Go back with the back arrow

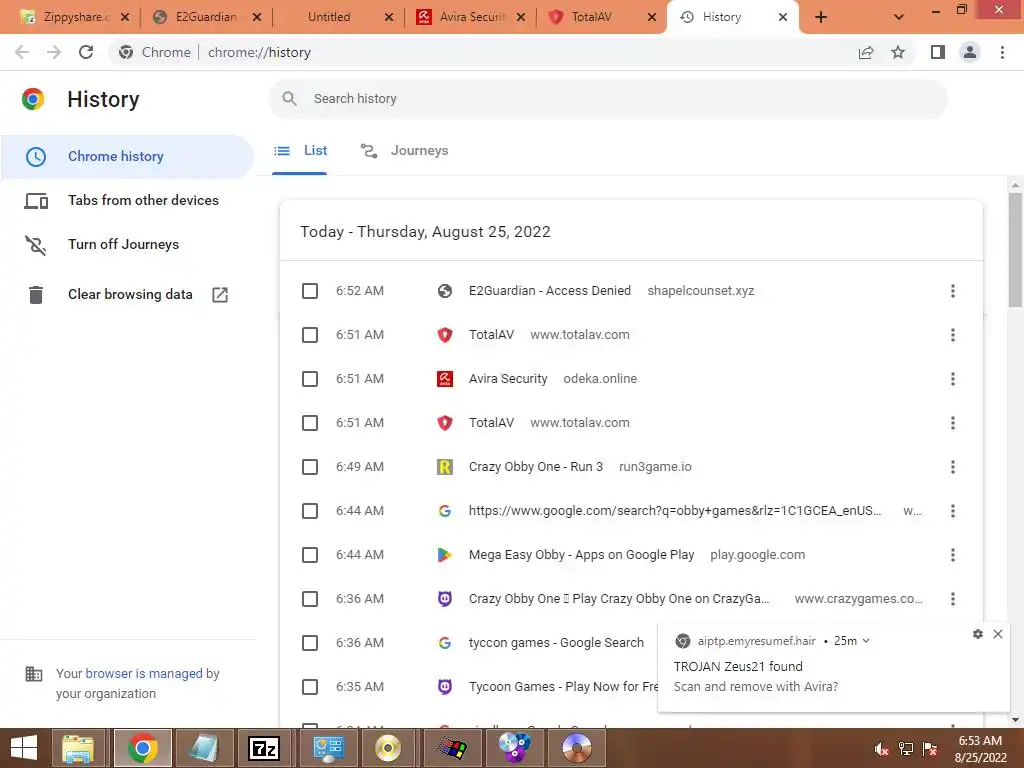click(x=22, y=52)
